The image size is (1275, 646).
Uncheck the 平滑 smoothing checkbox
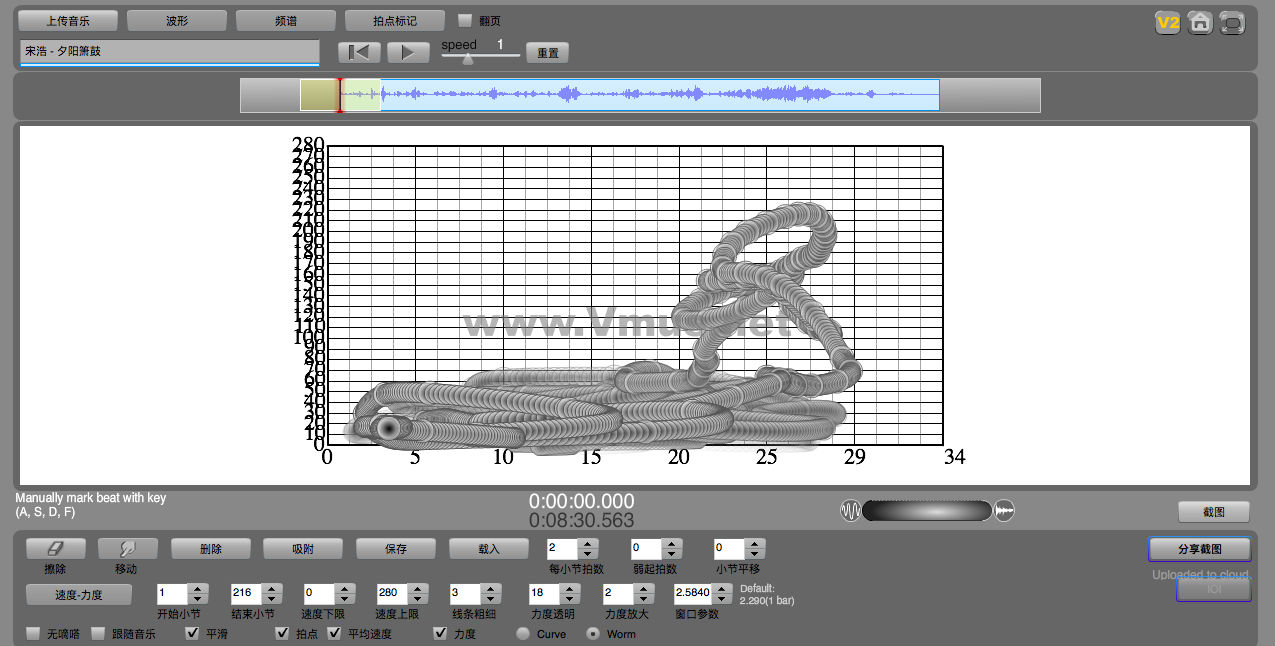click(193, 633)
